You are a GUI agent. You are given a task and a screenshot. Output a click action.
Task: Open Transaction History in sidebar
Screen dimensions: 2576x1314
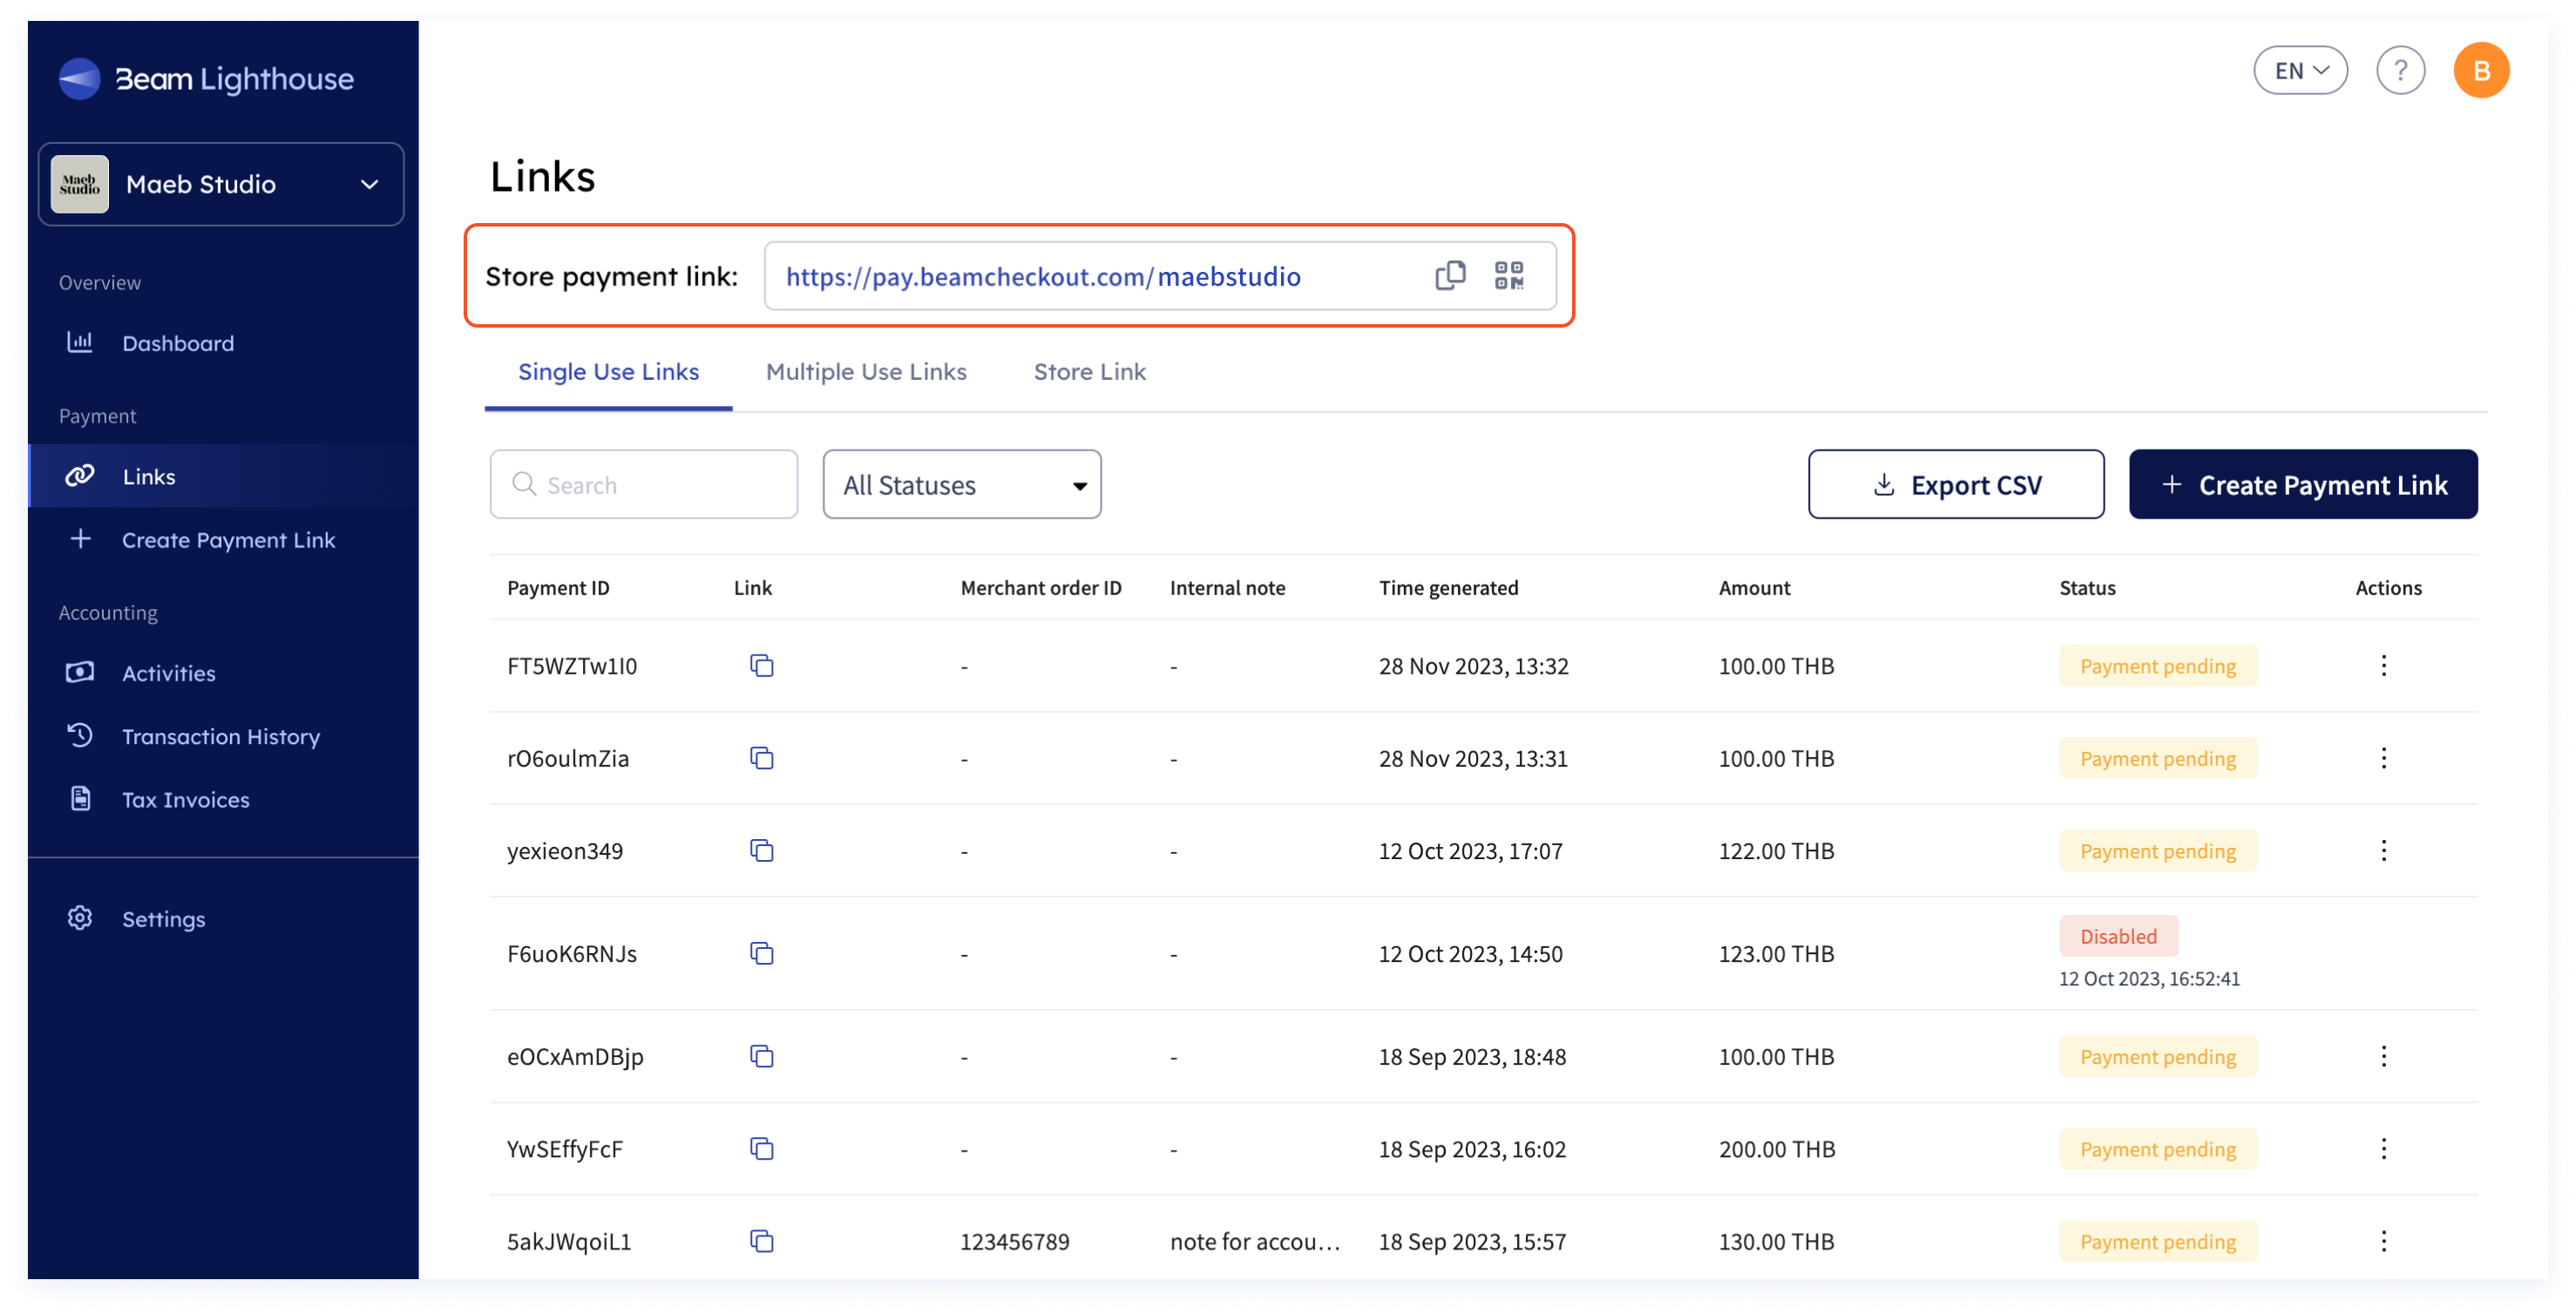(x=222, y=737)
